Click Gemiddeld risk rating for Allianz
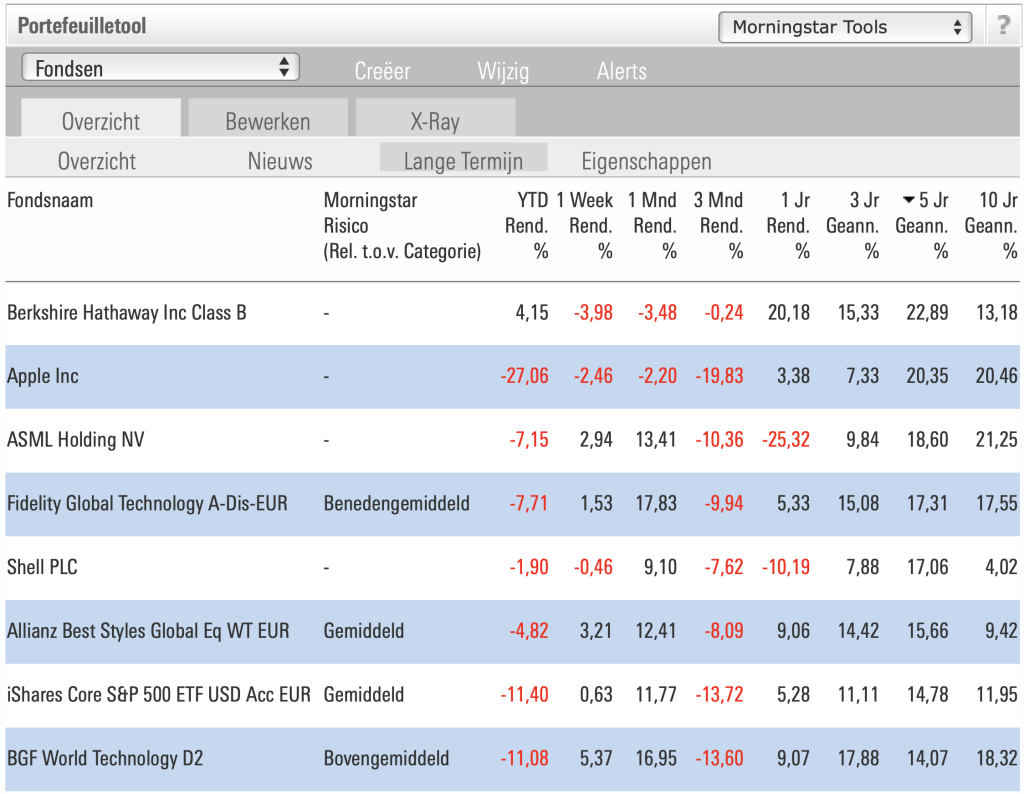 pos(364,631)
